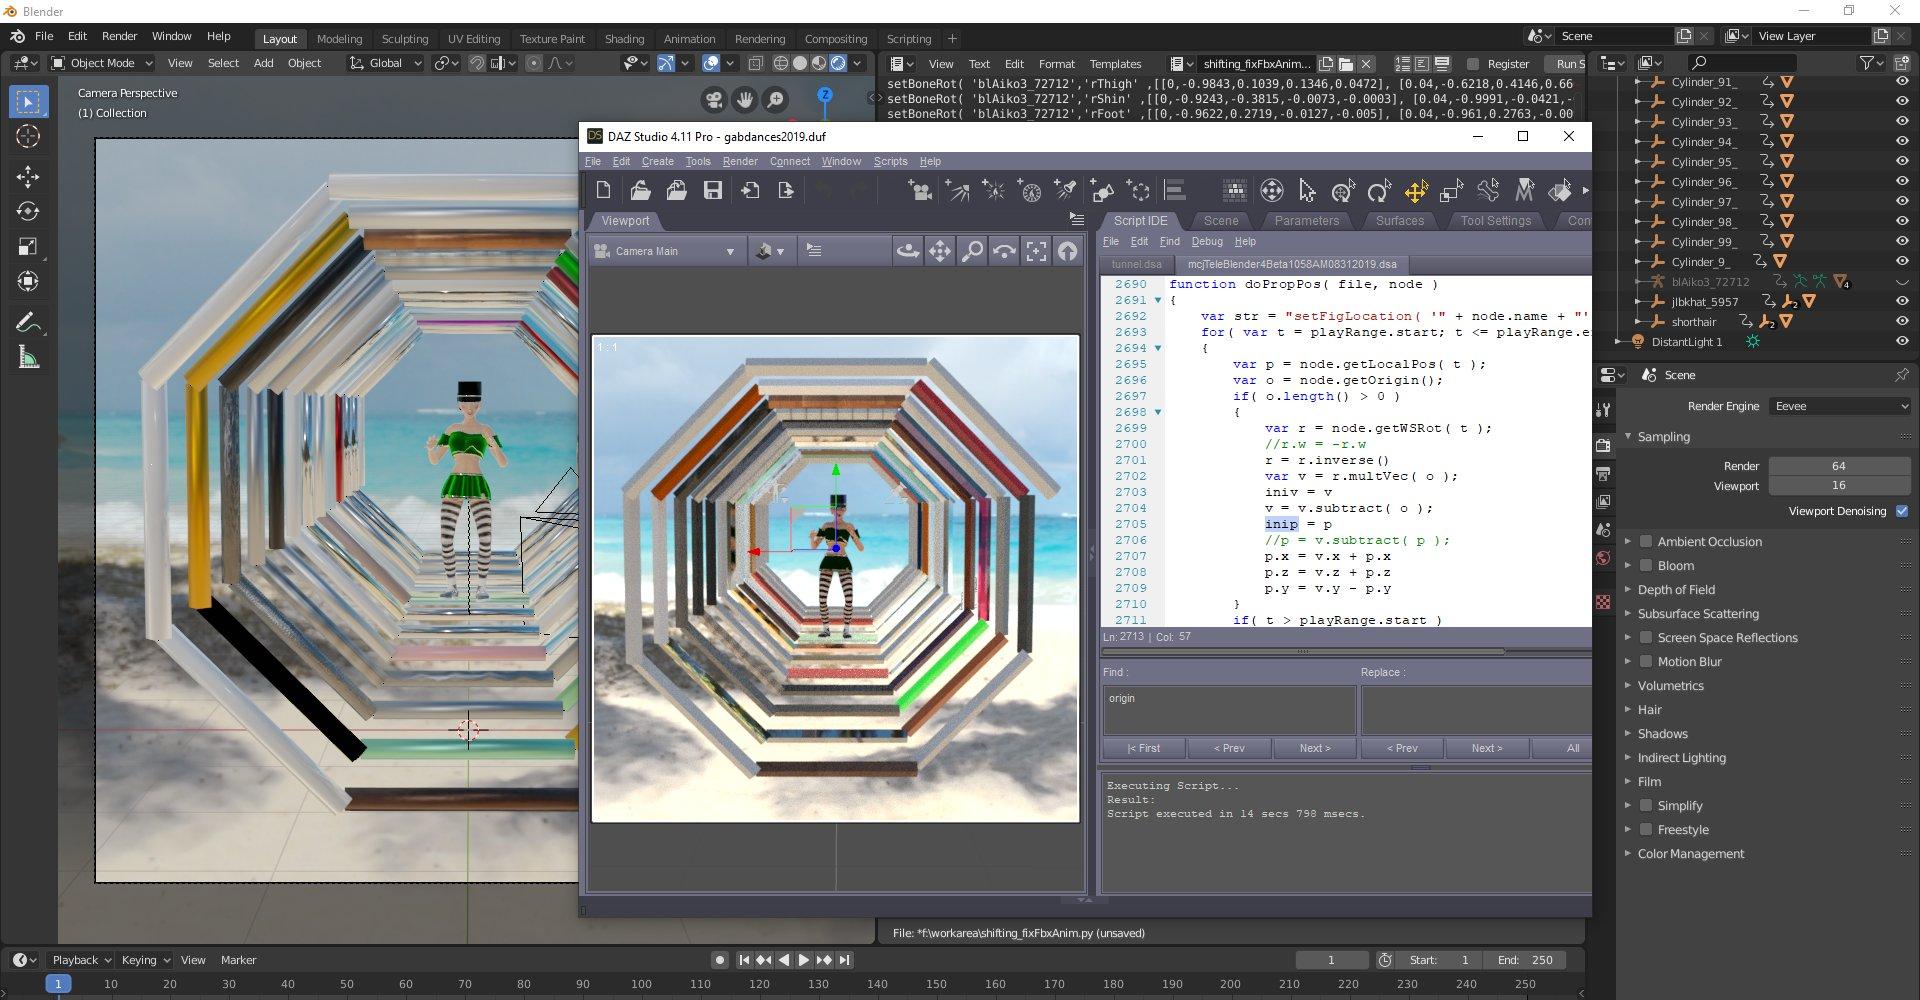Open the Render menu in Blender
Screen dimensions: 1920x1000
119,36
